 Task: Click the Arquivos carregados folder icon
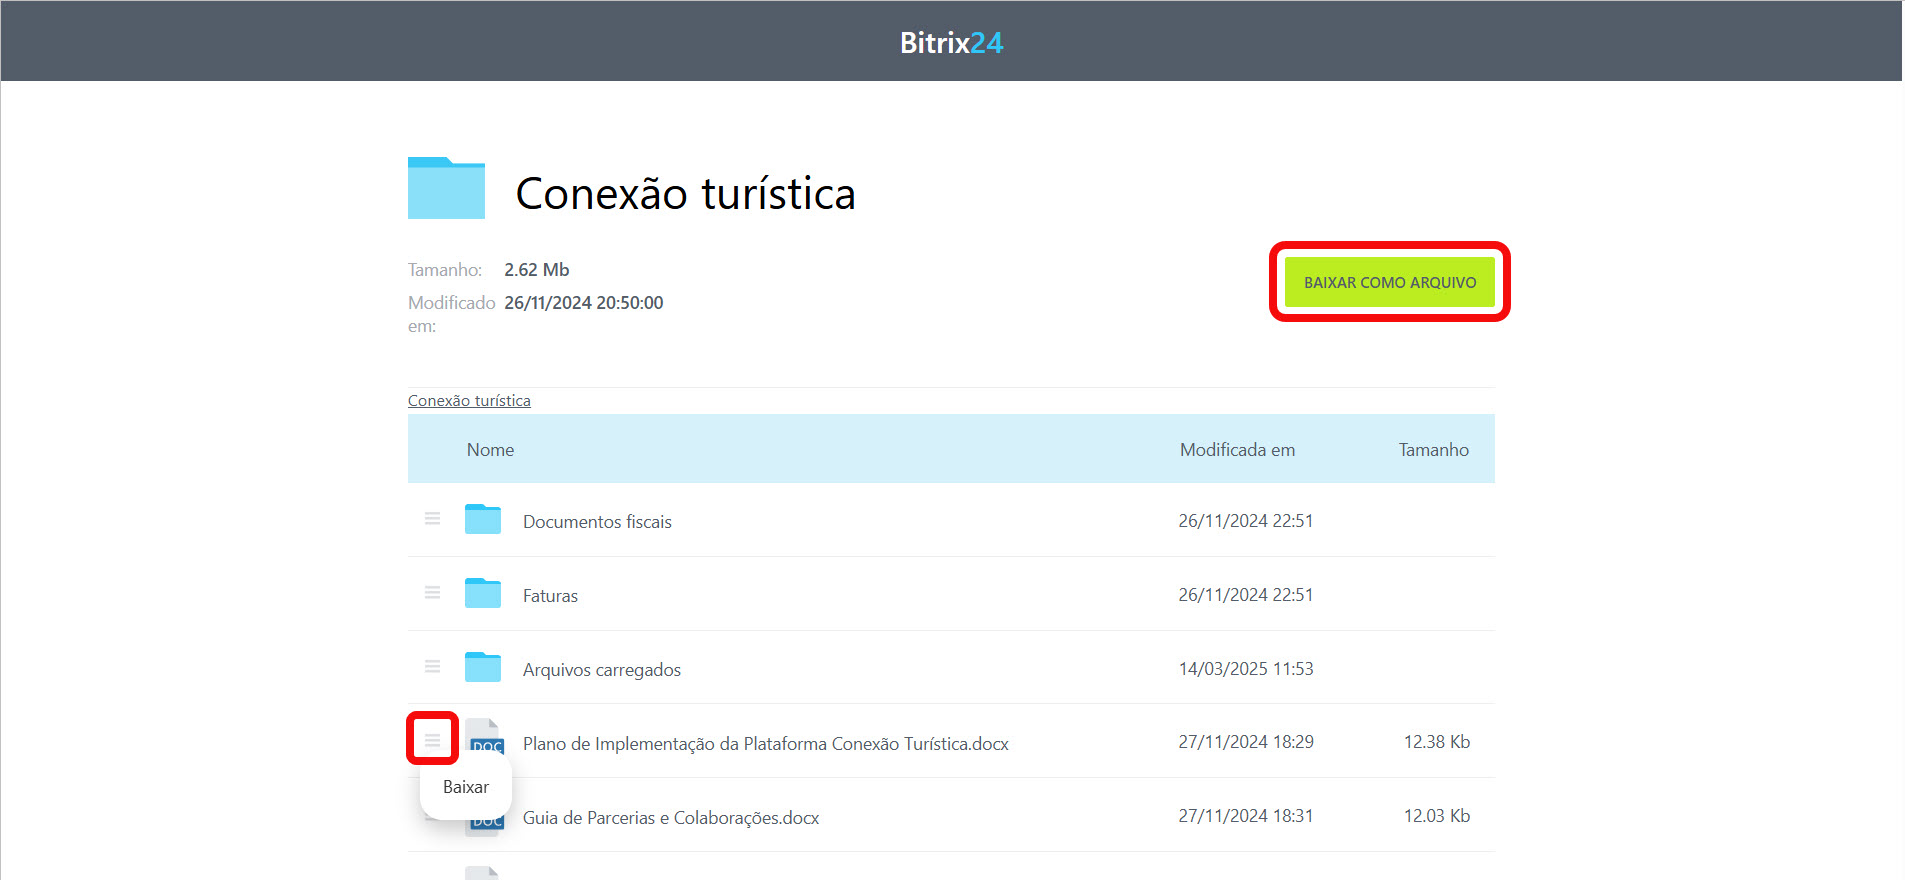pos(483,667)
